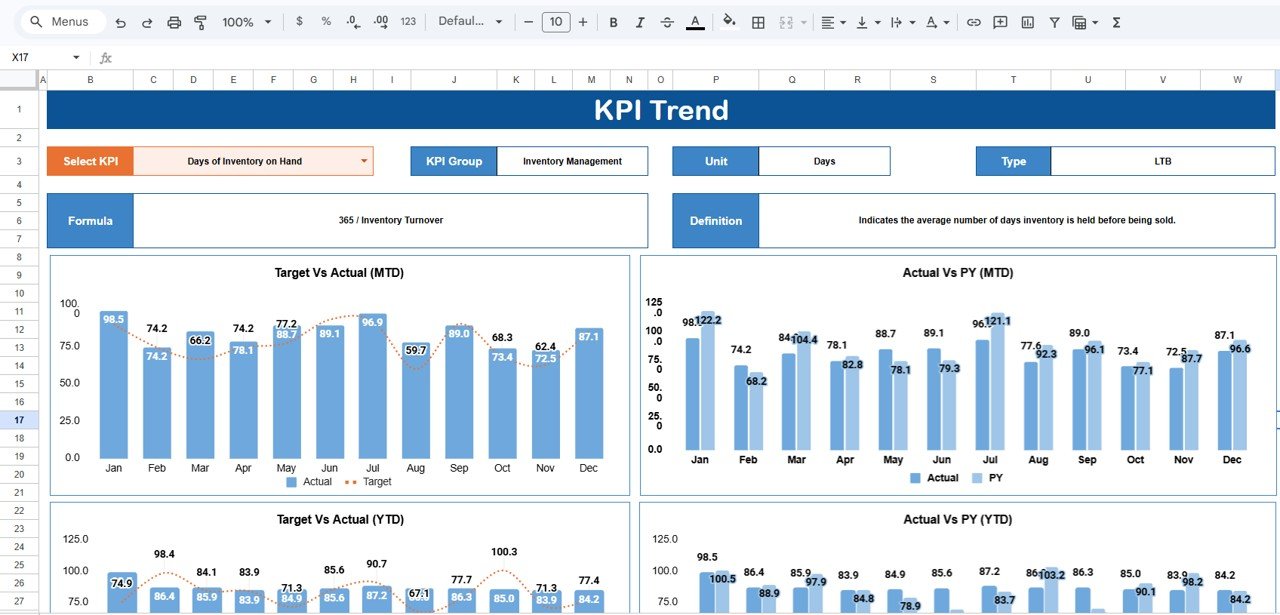Screen dimensions: 1280x615
Task: Apply percent format
Action: tap(325, 21)
